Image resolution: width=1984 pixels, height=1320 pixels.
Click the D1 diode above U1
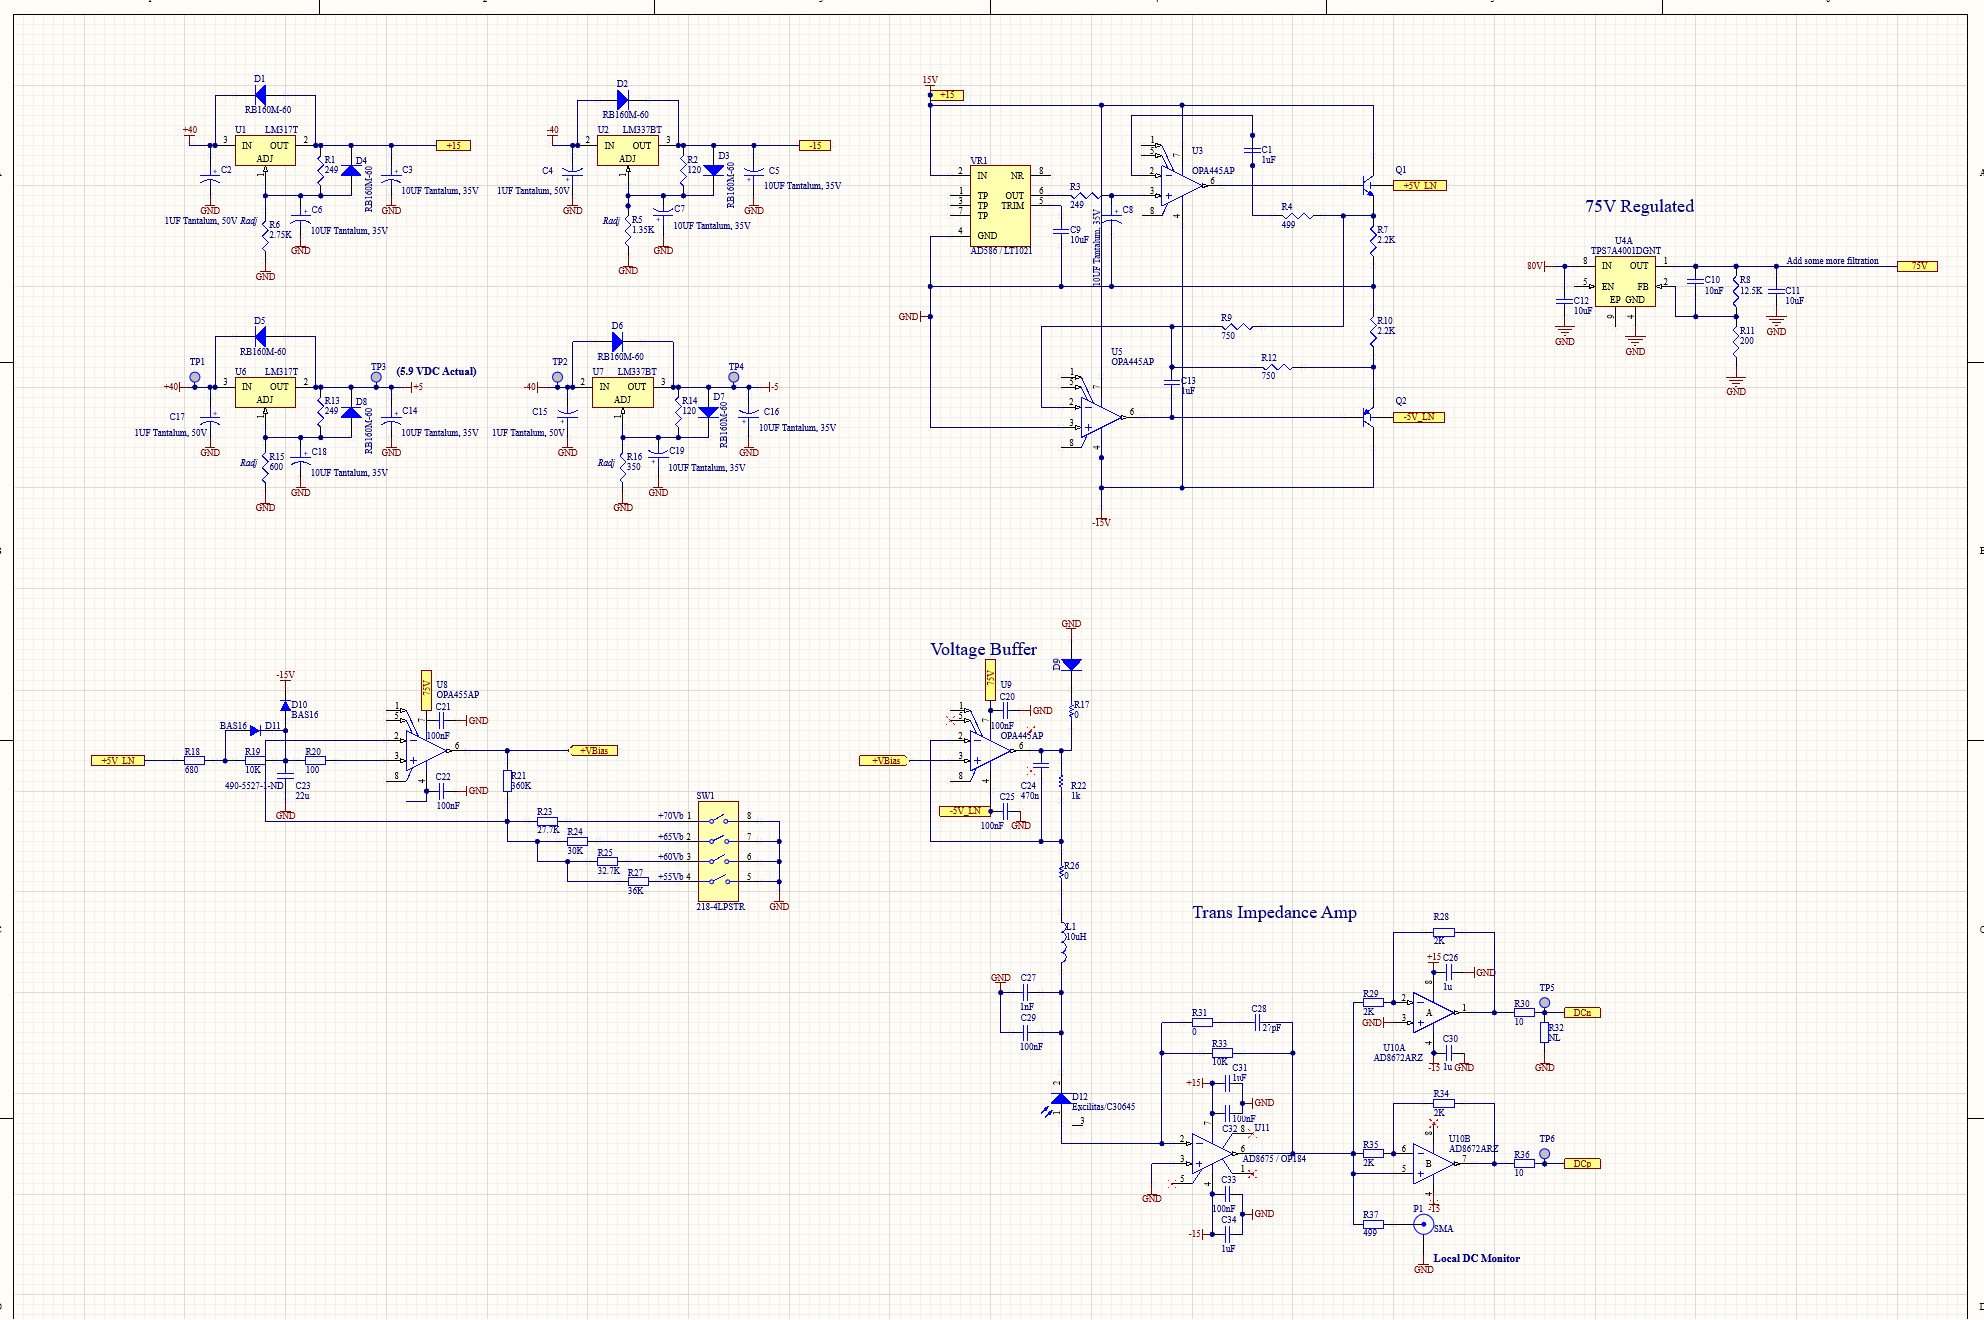(x=260, y=96)
